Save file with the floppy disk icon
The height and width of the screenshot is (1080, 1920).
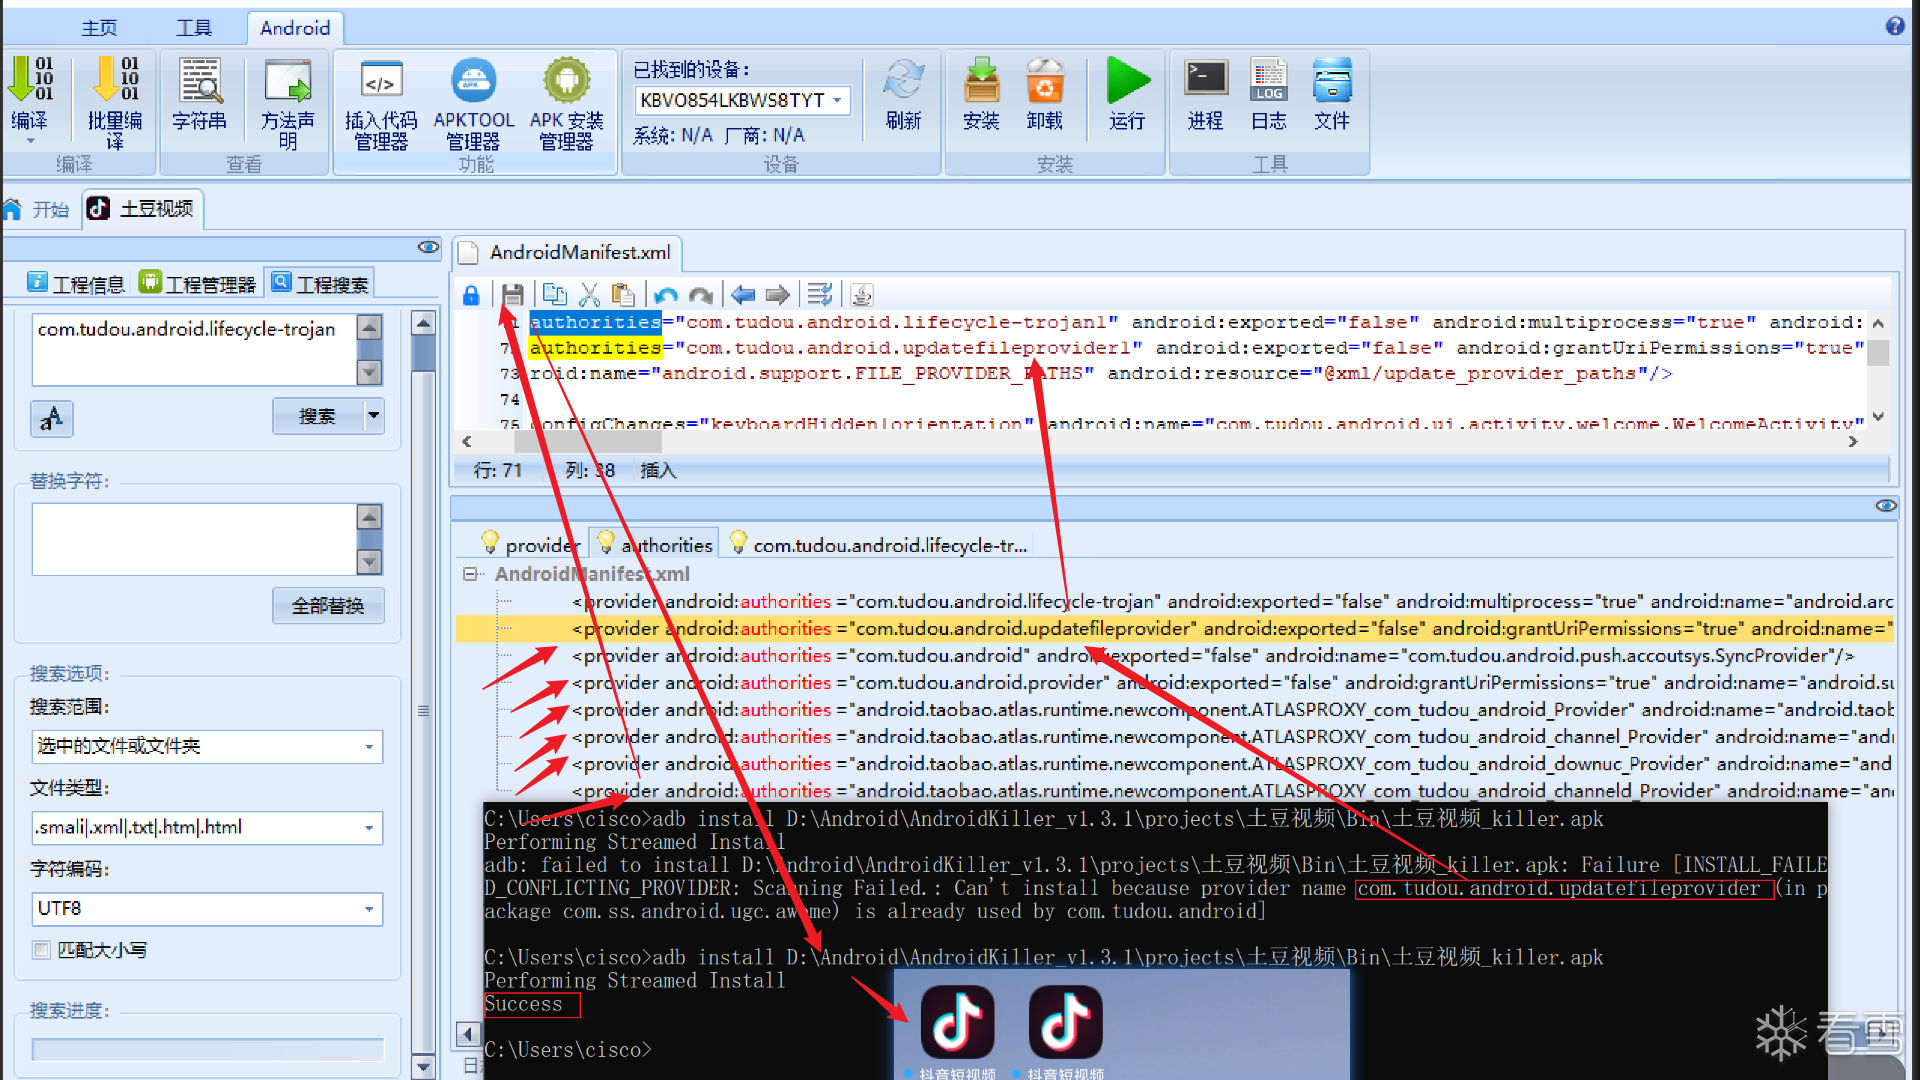pos(513,295)
